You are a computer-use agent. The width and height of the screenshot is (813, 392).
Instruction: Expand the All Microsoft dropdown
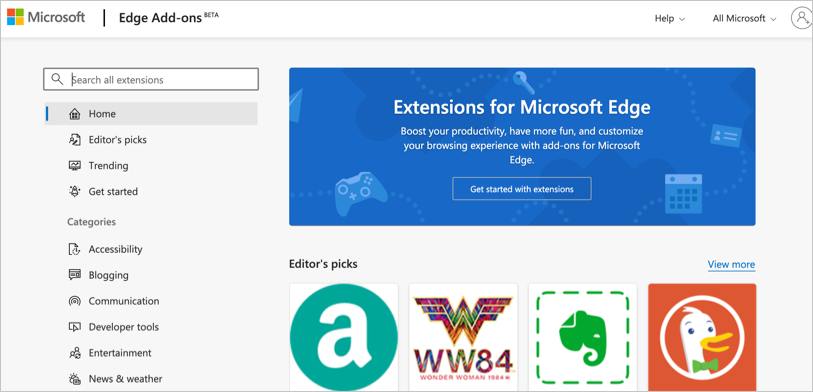(x=745, y=19)
